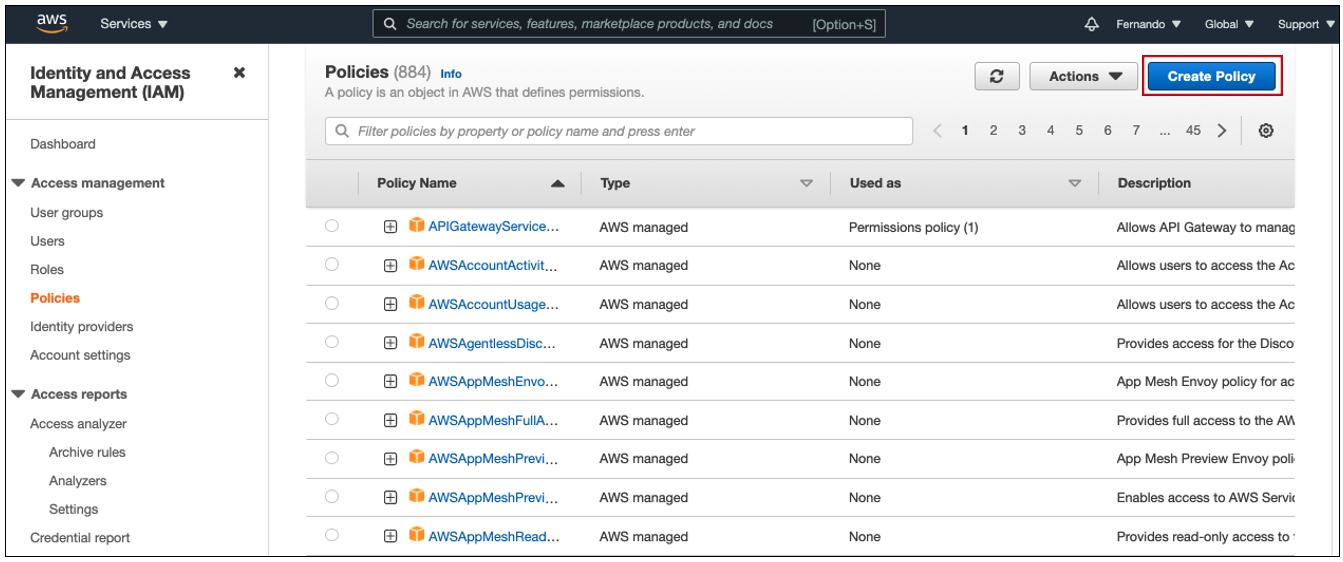Open the Support dropdown menu
Viewport: 1343px width, 562px height.
tap(1306, 24)
